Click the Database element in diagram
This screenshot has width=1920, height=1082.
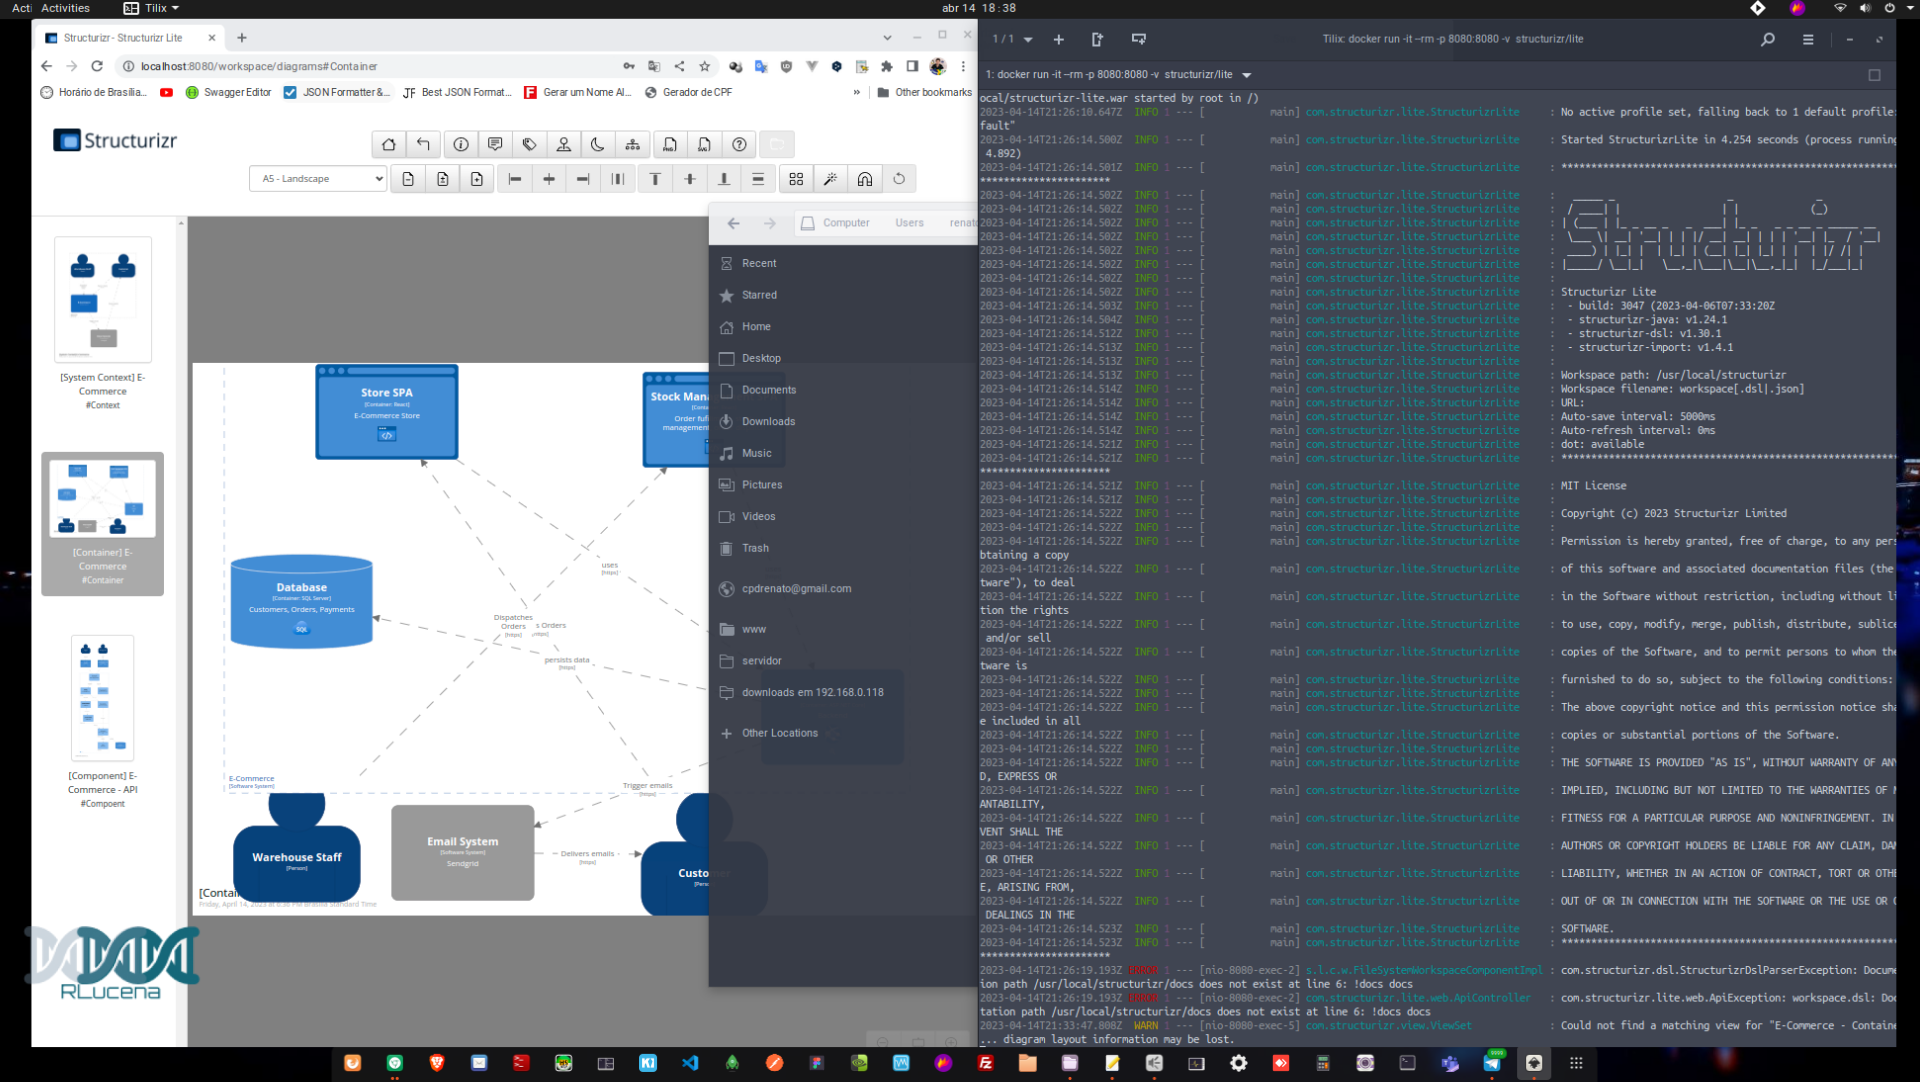point(302,601)
